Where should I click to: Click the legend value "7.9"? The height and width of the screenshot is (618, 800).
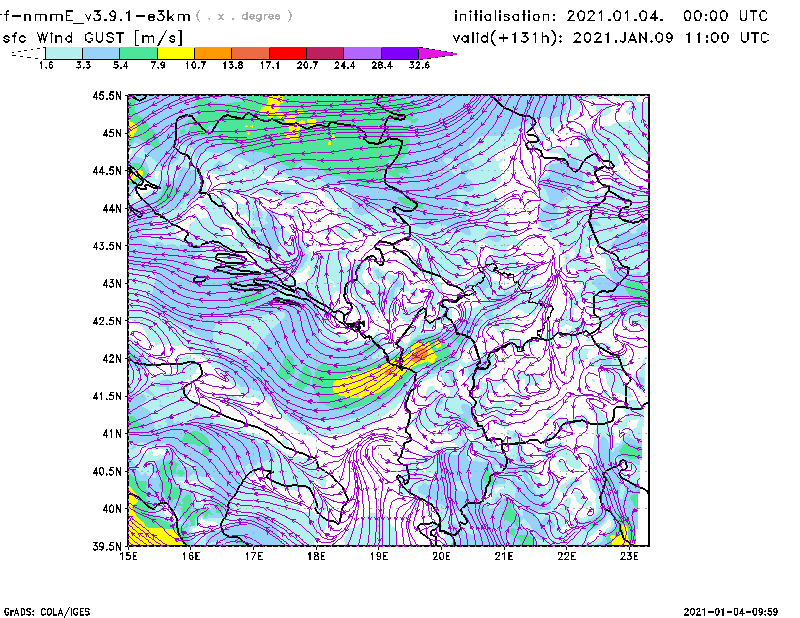158,65
